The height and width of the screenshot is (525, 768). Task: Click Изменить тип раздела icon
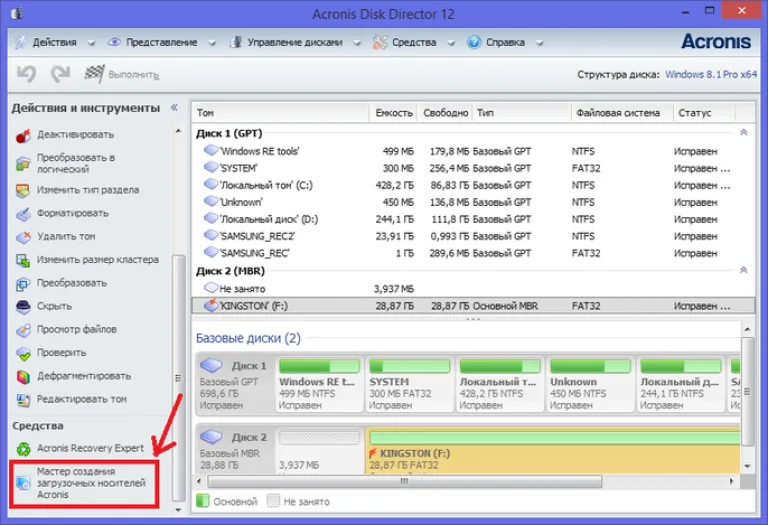23,191
